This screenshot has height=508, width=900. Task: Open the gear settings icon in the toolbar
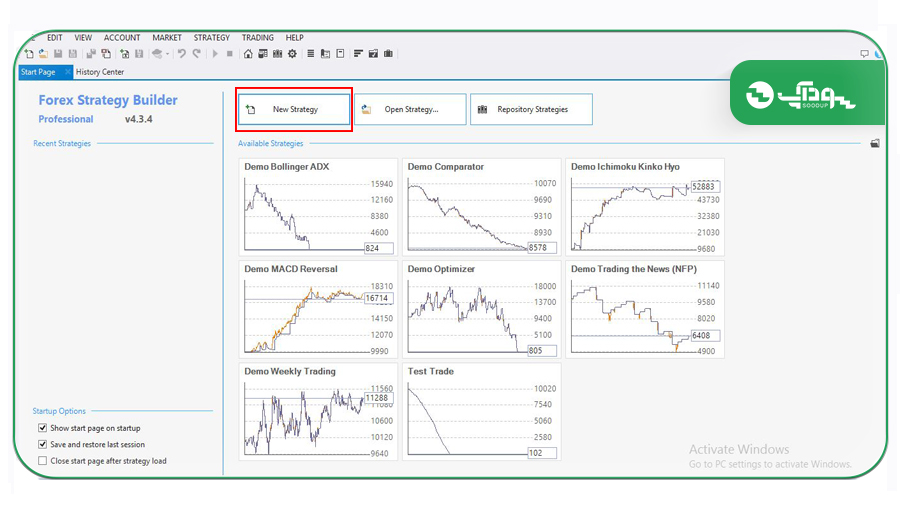[x=292, y=54]
